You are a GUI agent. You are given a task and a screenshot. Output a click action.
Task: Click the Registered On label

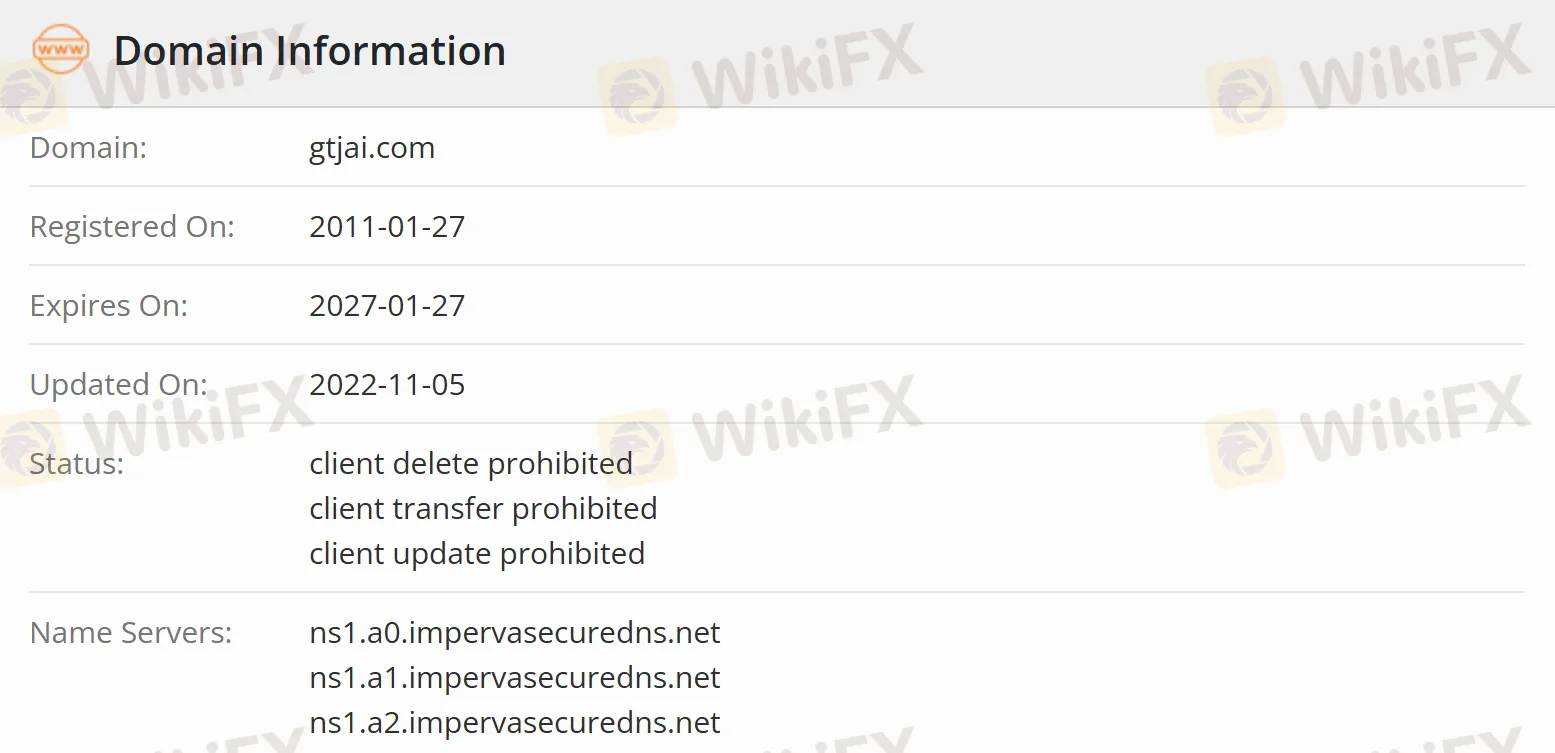[x=132, y=227]
